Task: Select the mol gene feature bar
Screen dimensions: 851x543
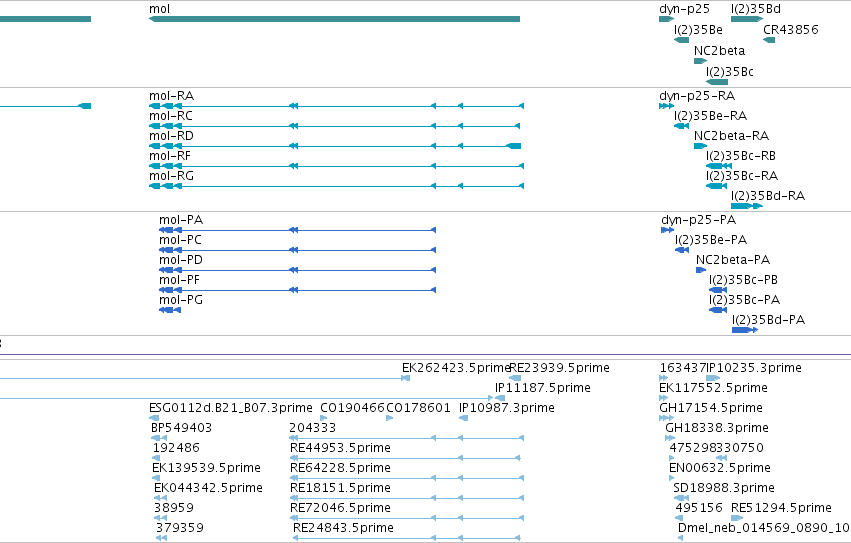Action: 334,19
